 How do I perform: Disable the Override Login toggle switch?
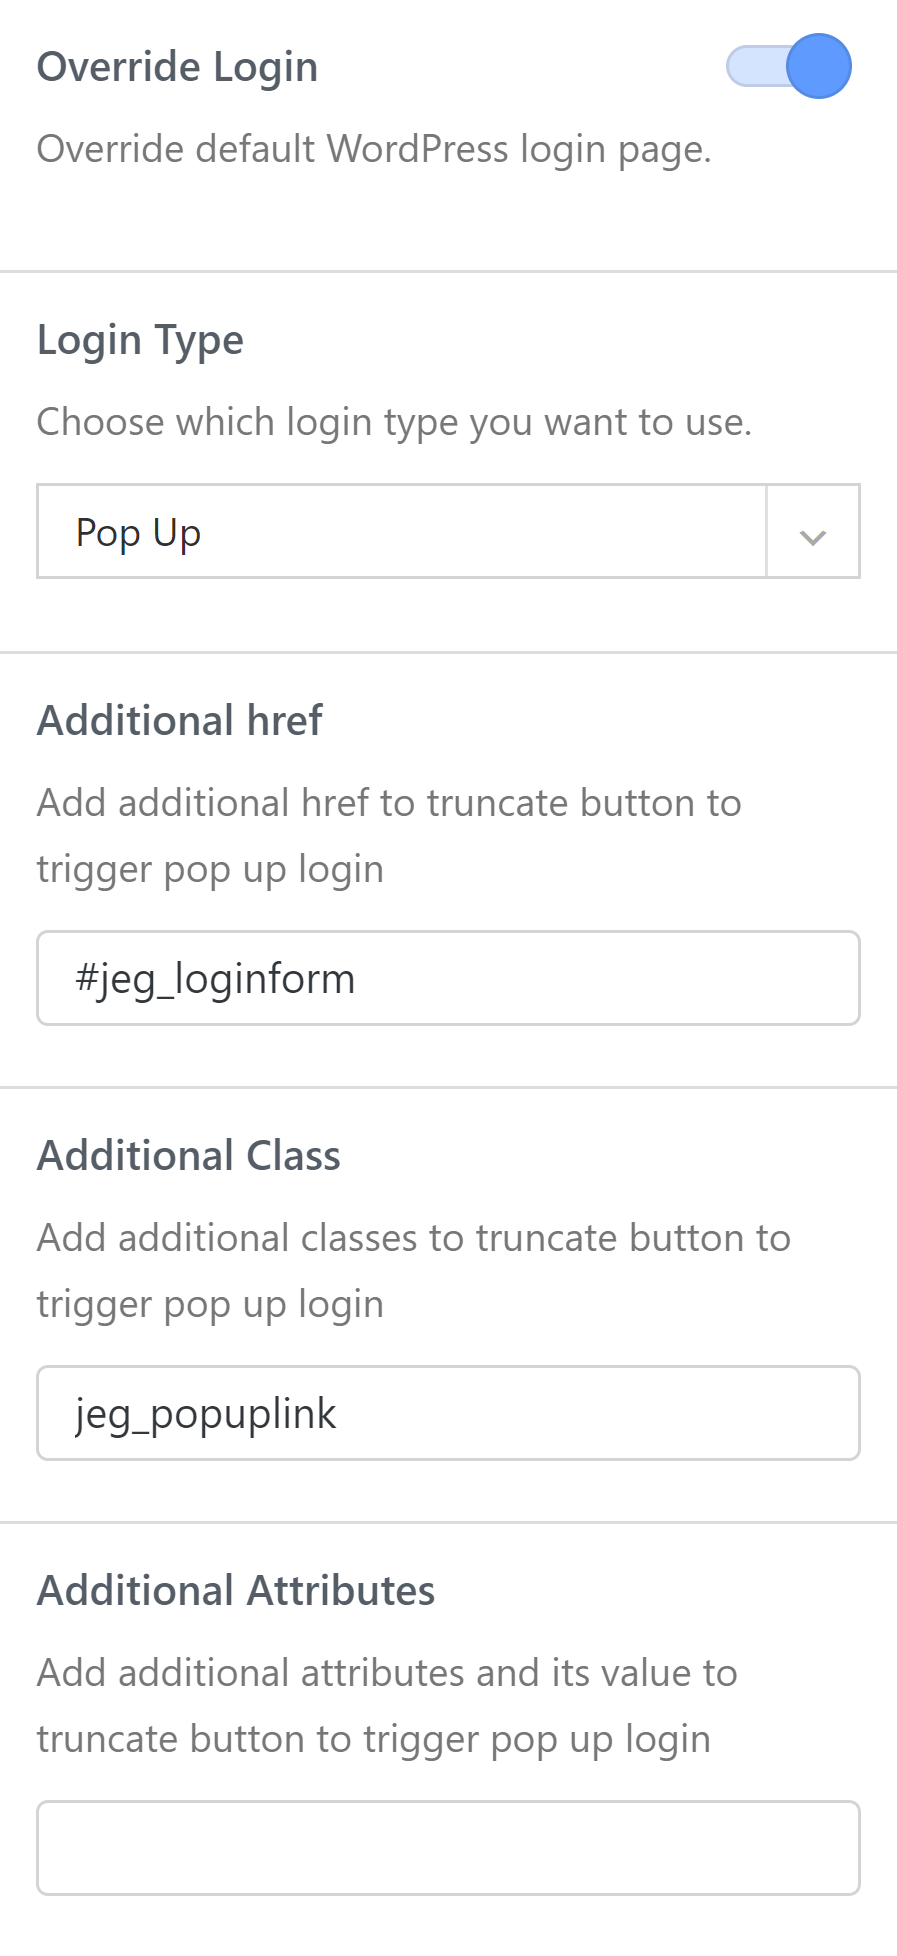[x=788, y=67]
